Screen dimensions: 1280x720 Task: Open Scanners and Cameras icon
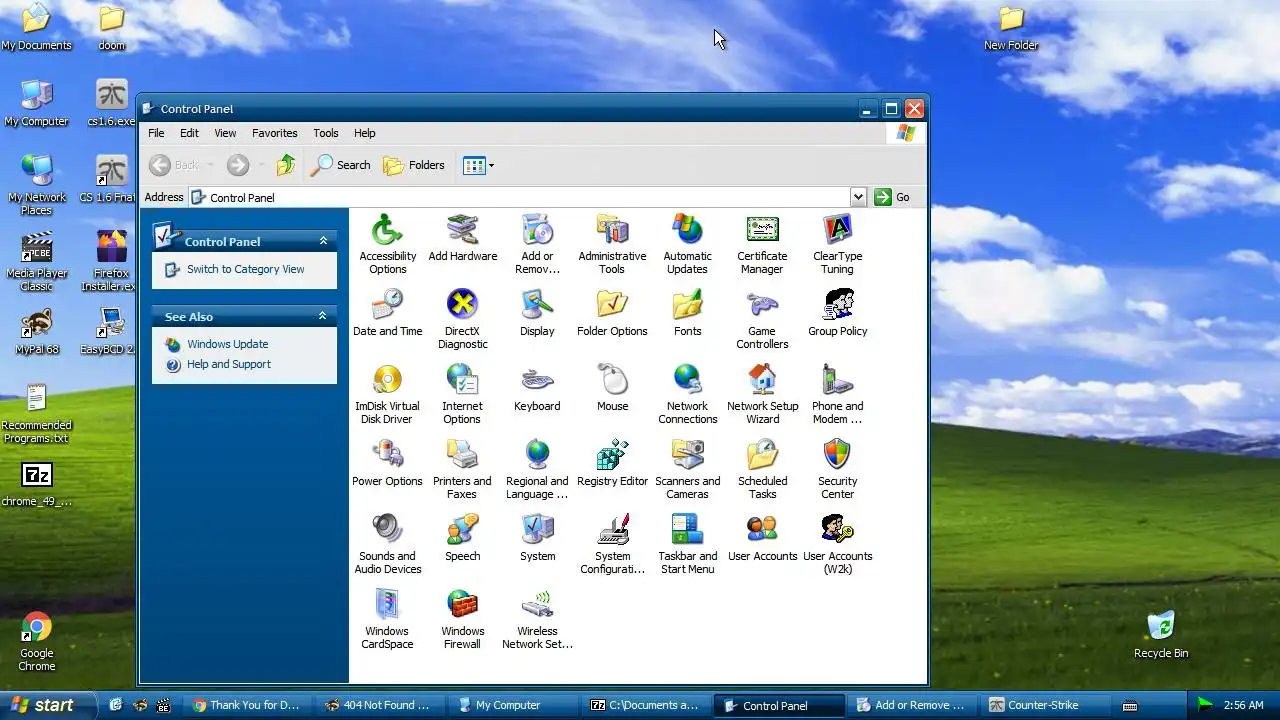[x=687, y=469]
